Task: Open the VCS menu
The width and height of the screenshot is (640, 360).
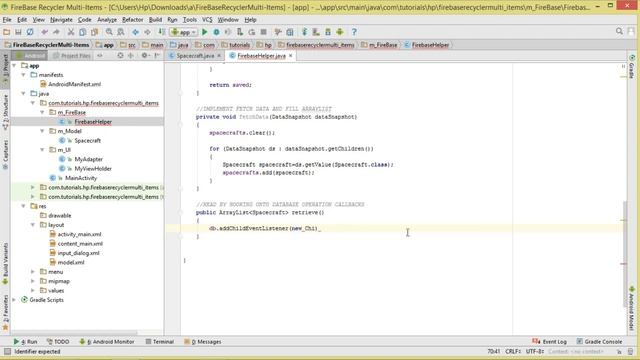Action: click(207, 20)
